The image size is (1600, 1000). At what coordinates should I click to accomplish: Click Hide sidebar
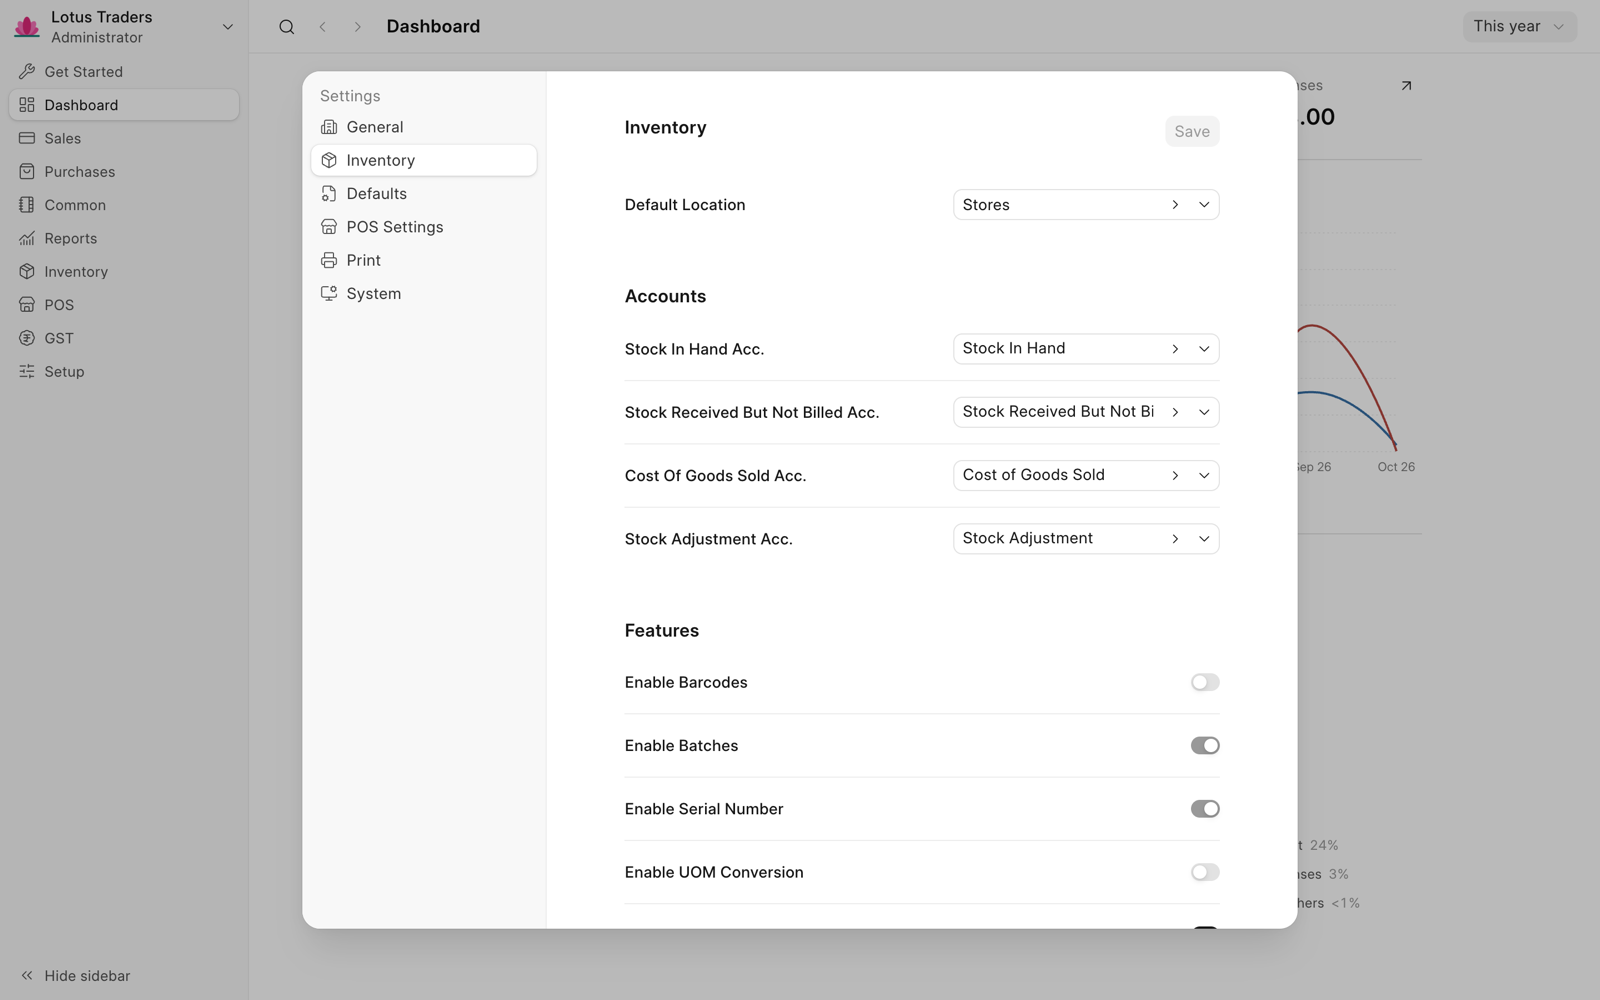[75, 976]
